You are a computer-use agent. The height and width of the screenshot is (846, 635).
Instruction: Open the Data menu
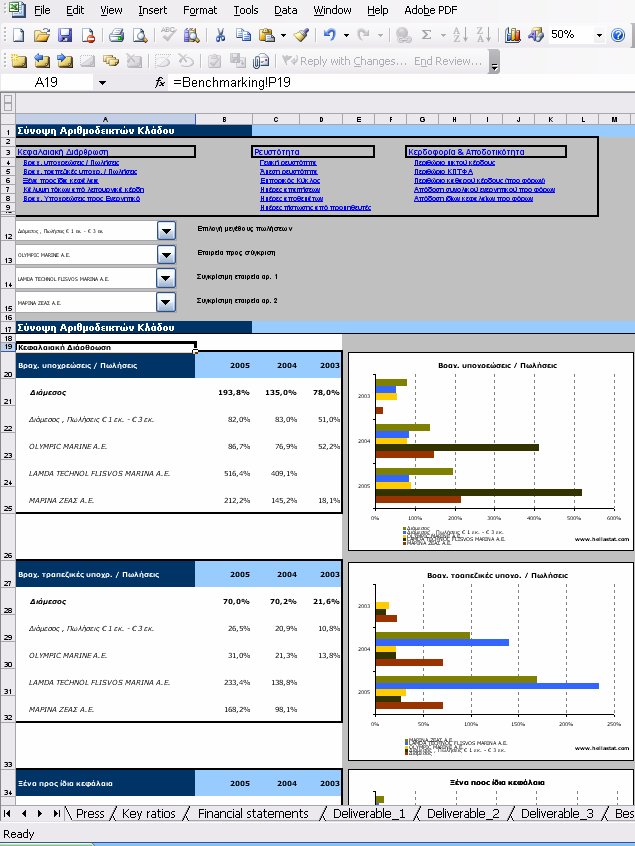[x=285, y=10]
